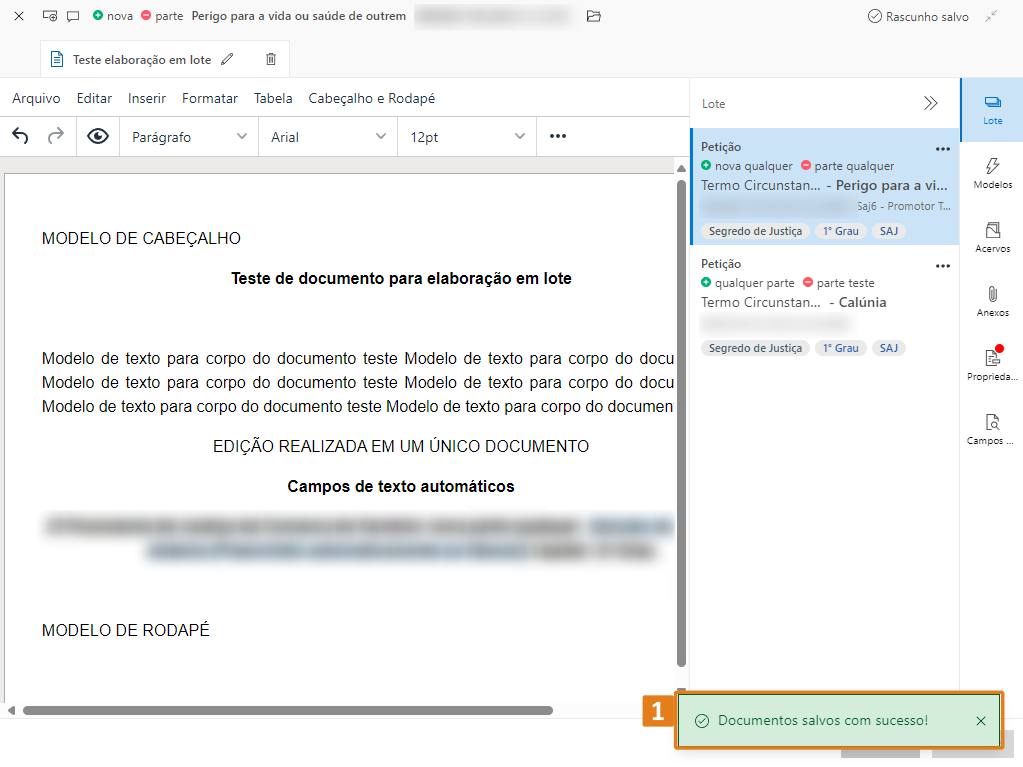Click the Undo arrow in the toolbar
1023x767 pixels.
click(18, 136)
